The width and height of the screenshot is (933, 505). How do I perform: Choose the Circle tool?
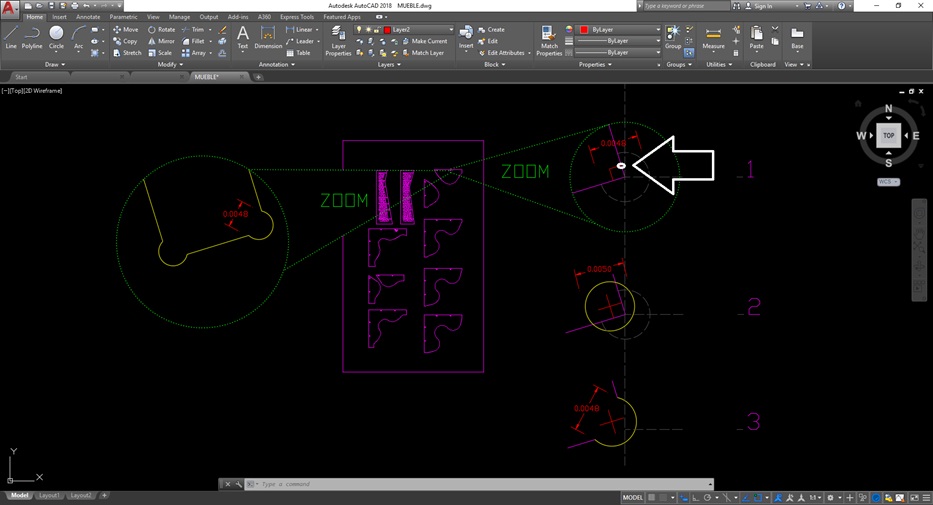tap(56, 37)
